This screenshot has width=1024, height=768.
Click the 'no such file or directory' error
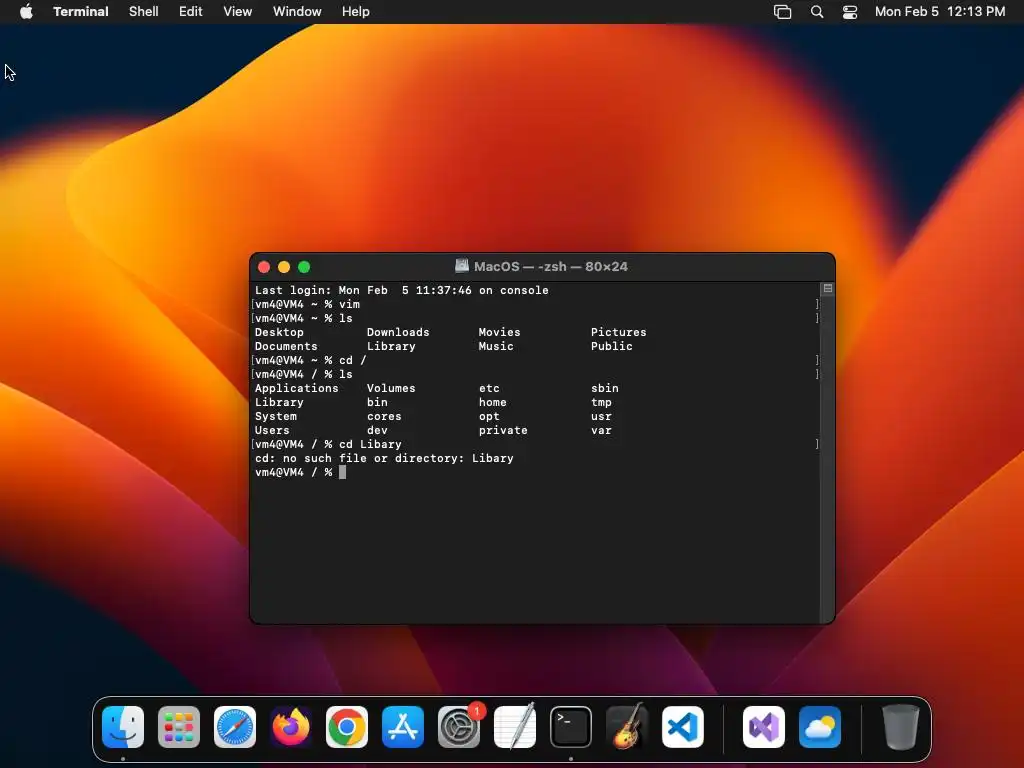(x=384, y=458)
